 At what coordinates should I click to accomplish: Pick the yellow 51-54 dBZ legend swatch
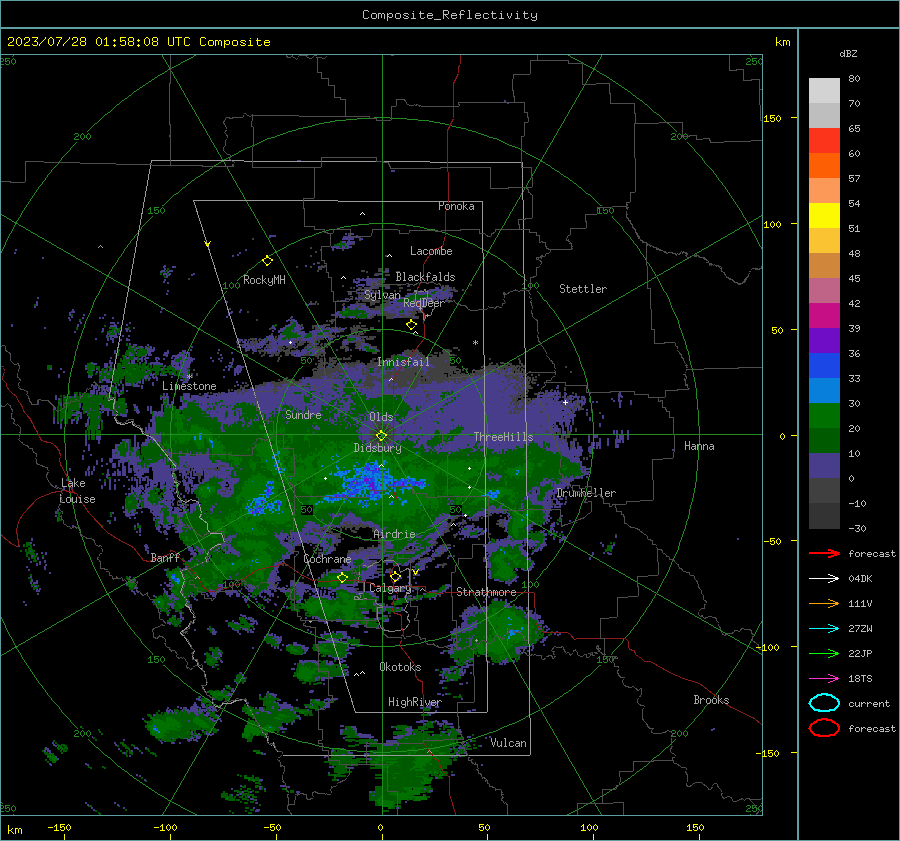(824, 216)
